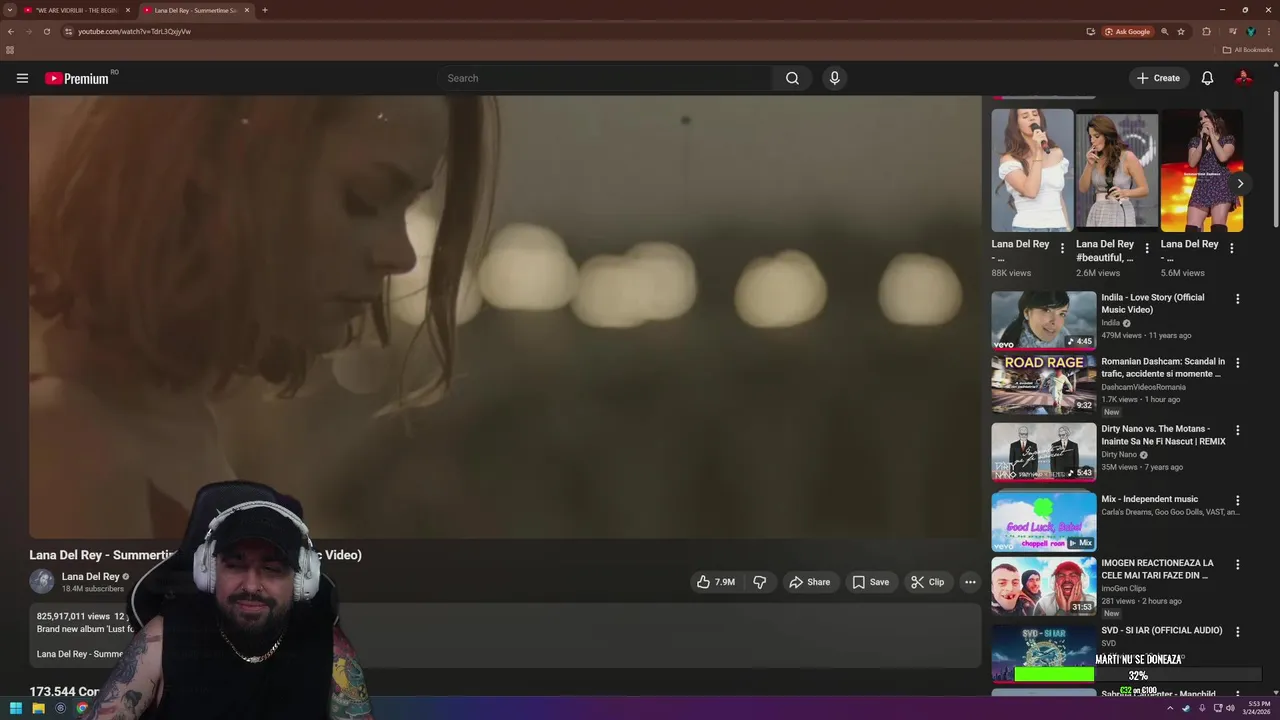Open options for Romanian Dashcam video
The width and height of the screenshot is (1280, 720).
[1237, 363]
